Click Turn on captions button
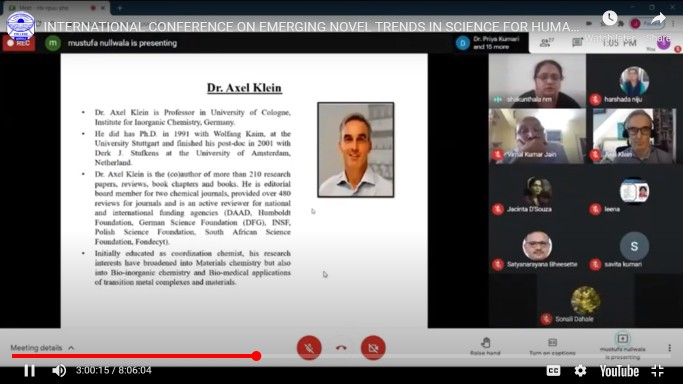This screenshot has height=384, width=683. click(x=552, y=347)
